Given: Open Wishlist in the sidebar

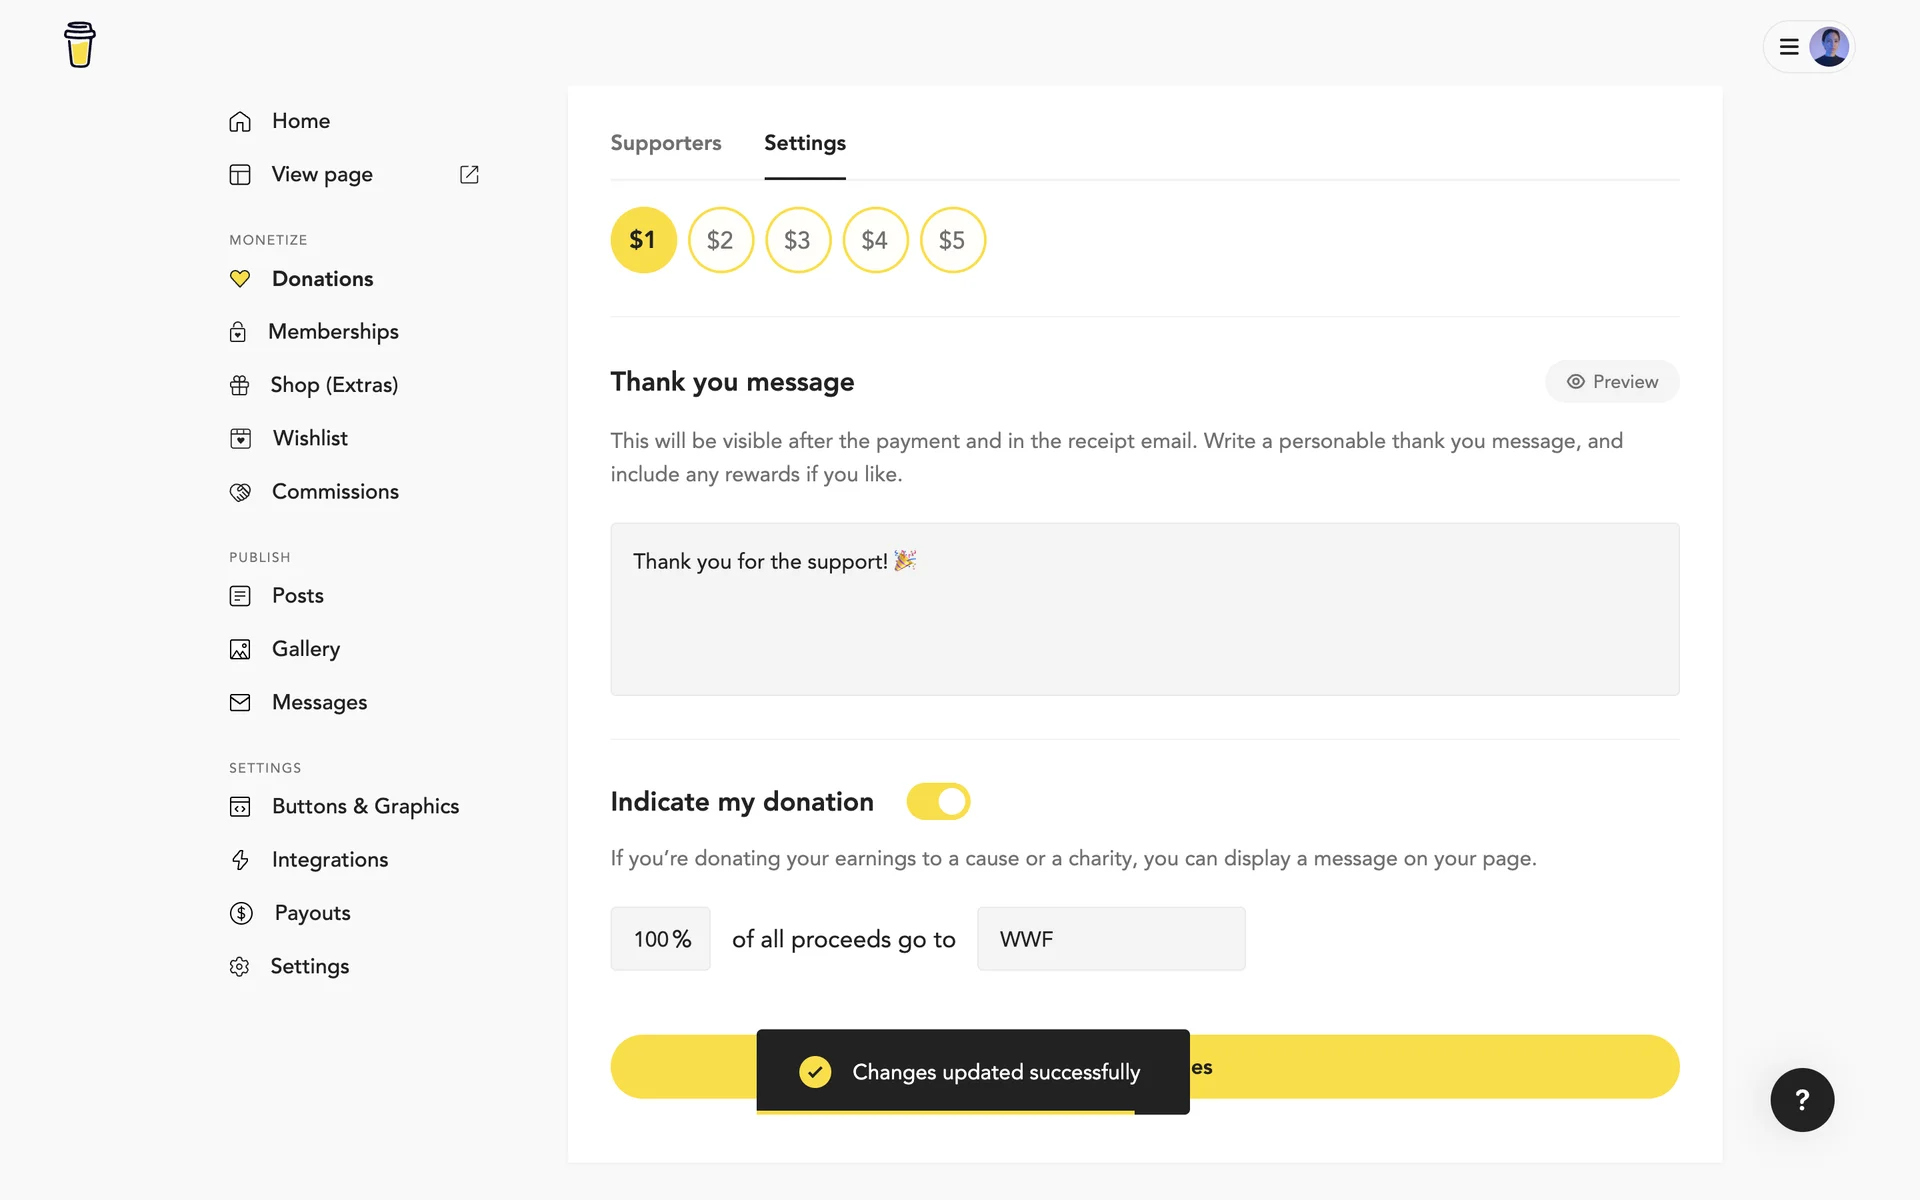Looking at the screenshot, I should pyautogui.click(x=310, y=438).
